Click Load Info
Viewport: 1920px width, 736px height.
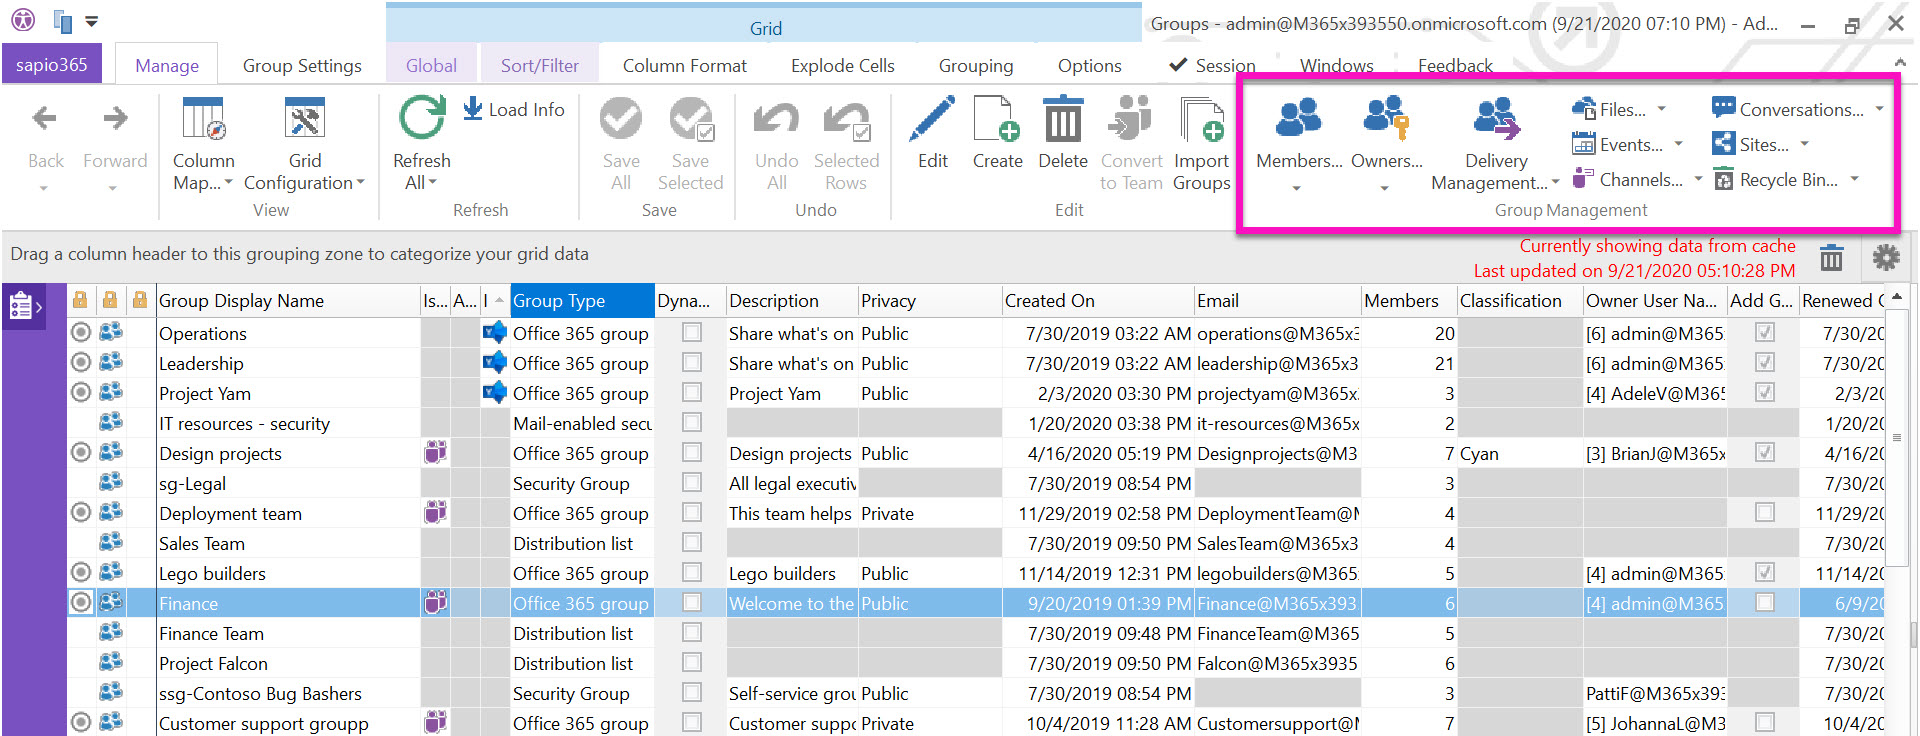pyautogui.click(x=514, y=109)
